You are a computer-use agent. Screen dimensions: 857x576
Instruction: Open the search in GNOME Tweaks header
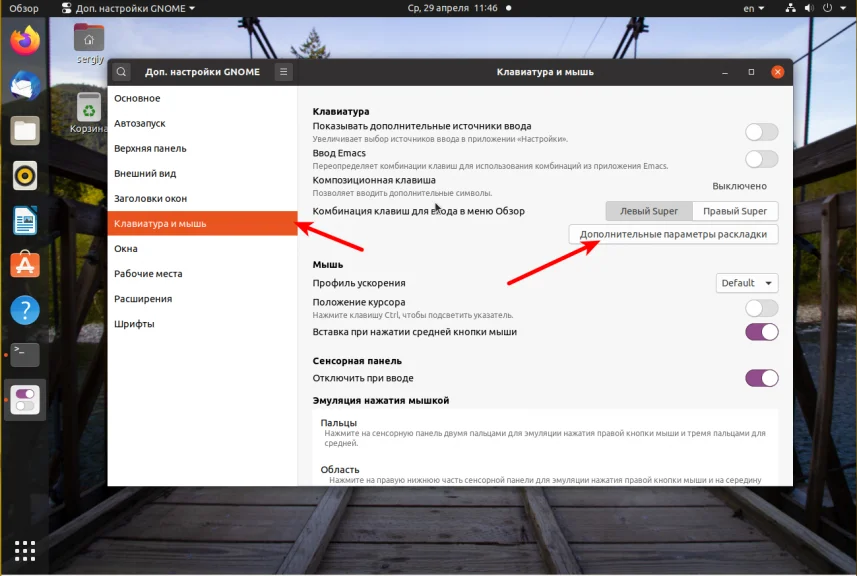coord(121,72)
